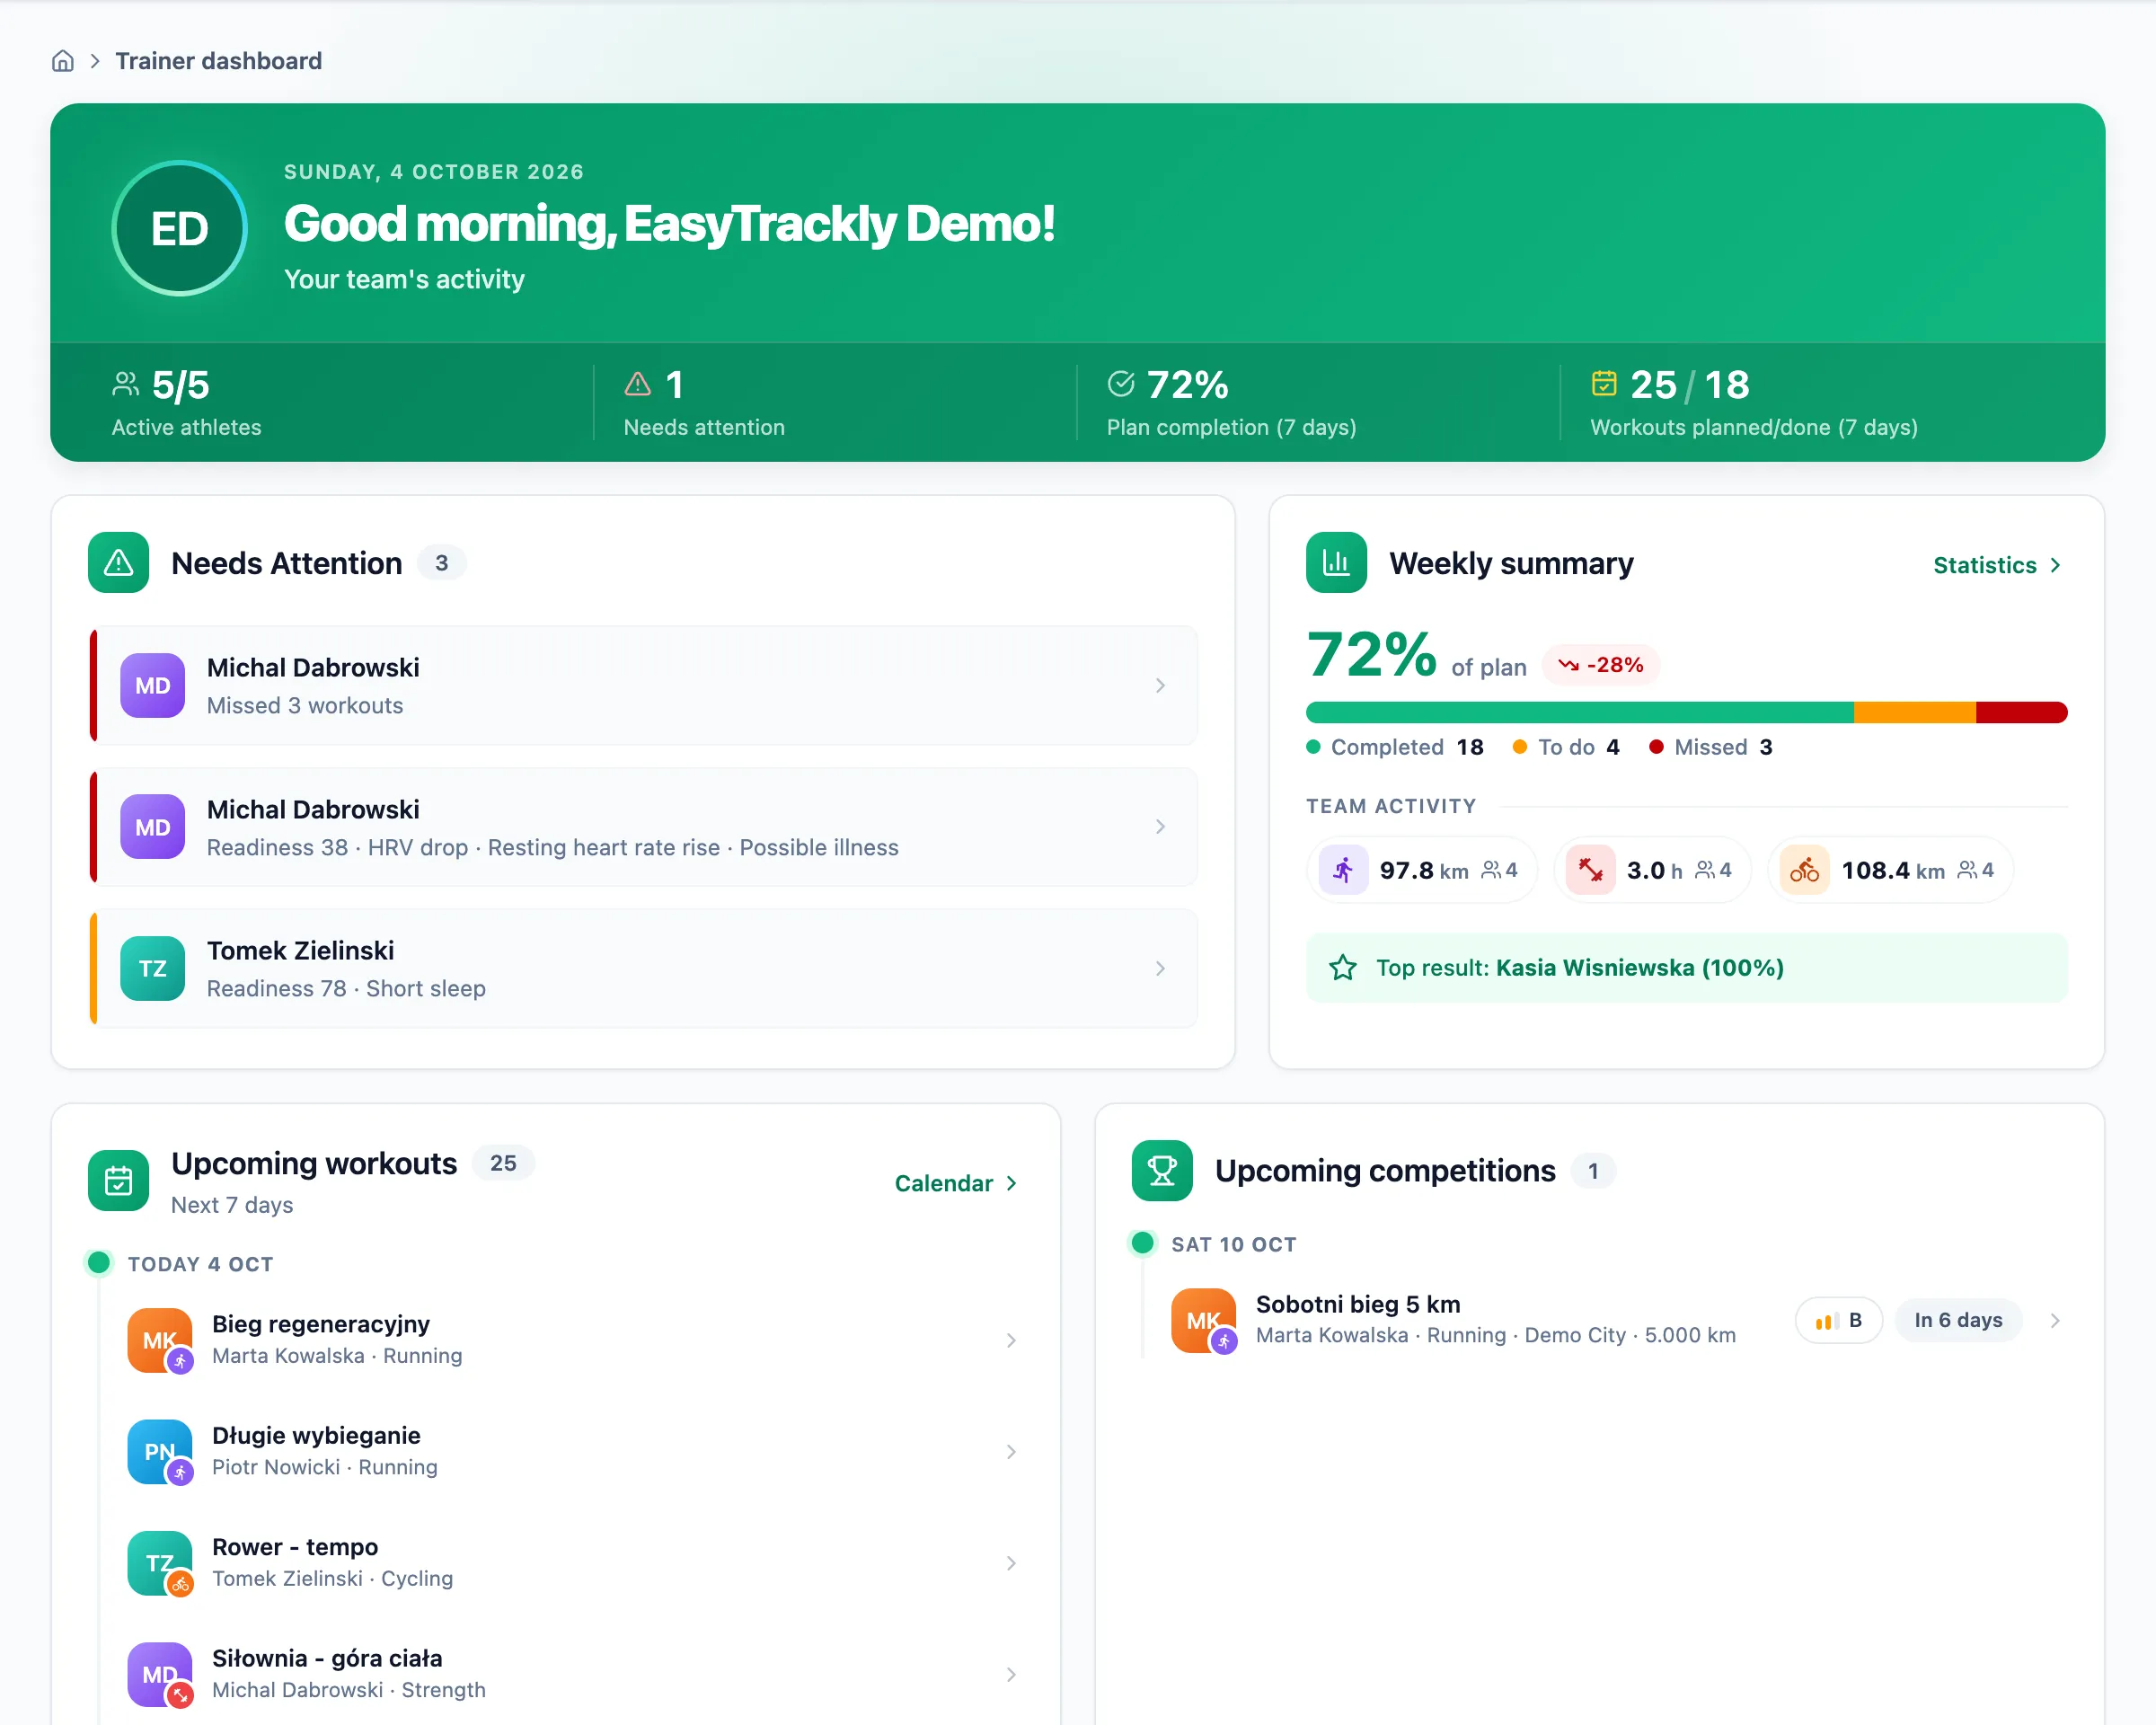Click the Weekly summary bar chart icon

point(1336,563)
